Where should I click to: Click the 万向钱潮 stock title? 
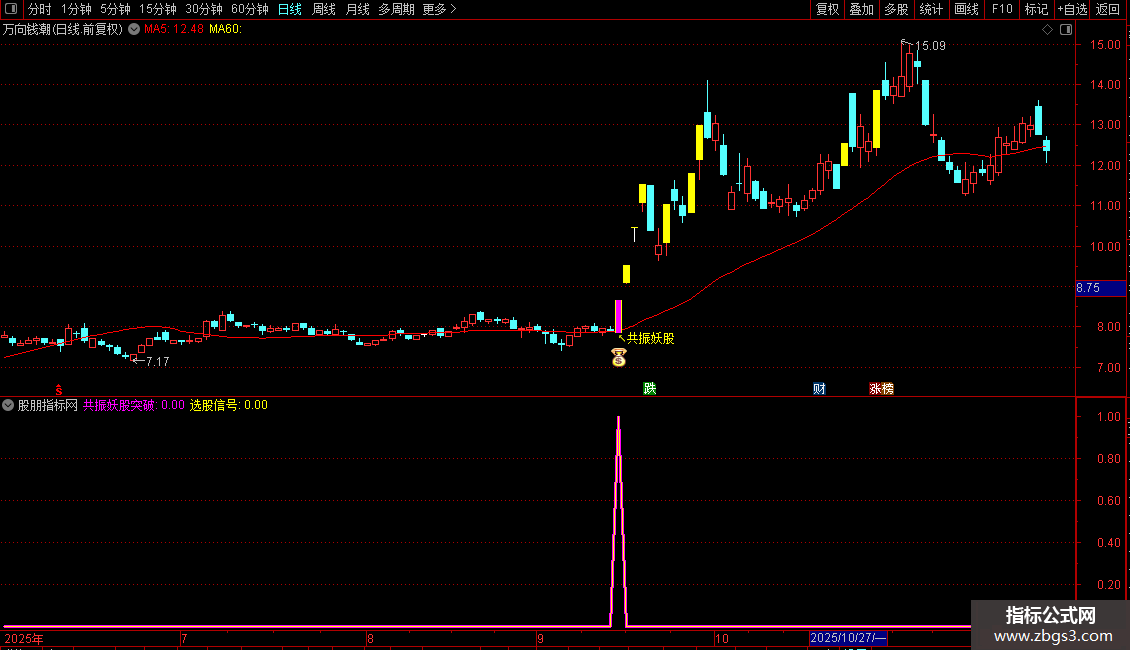(63, 30)
